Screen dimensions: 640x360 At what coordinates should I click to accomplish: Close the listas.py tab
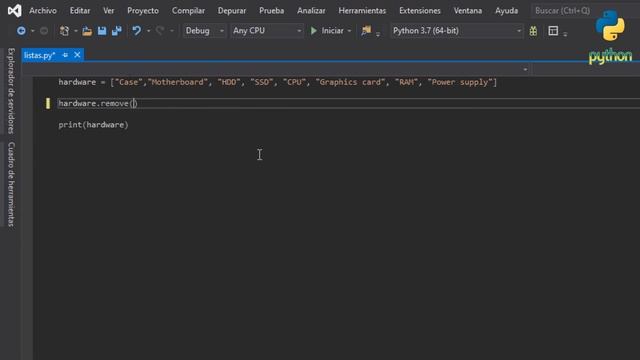77,55
